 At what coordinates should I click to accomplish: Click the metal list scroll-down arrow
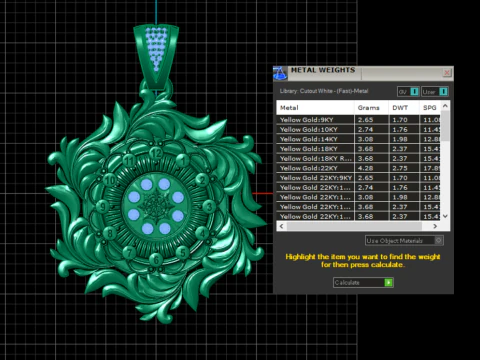point(445,216)
